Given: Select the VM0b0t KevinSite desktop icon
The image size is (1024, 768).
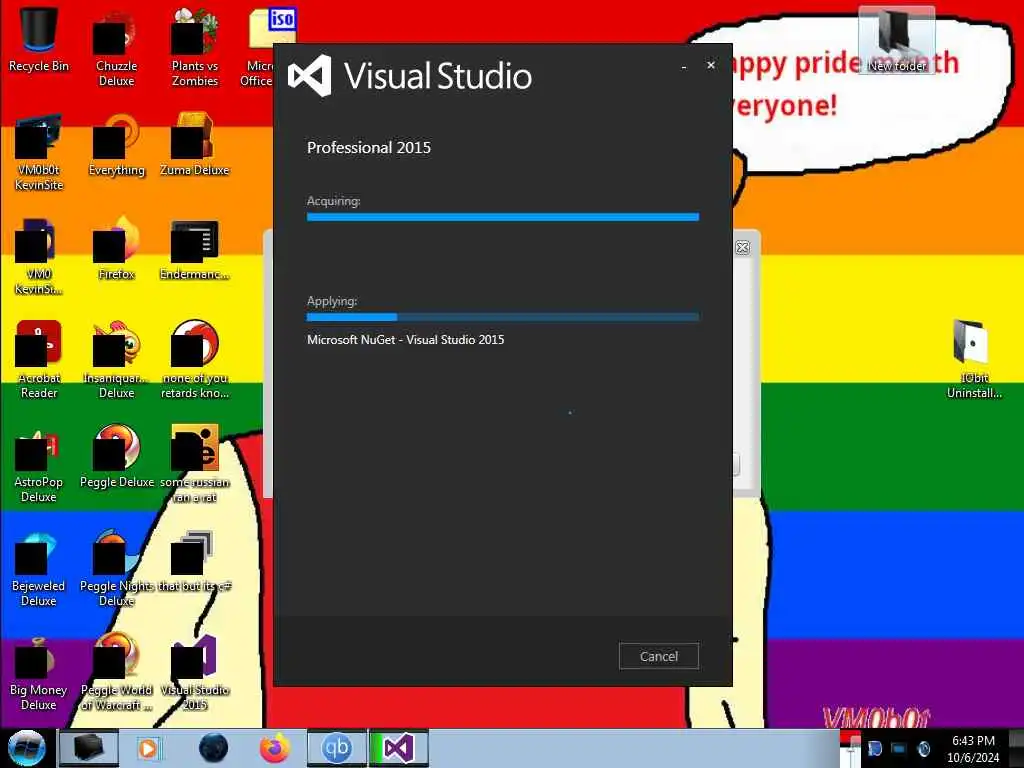Looking at the screenshot, I should [x=39, y=153].
